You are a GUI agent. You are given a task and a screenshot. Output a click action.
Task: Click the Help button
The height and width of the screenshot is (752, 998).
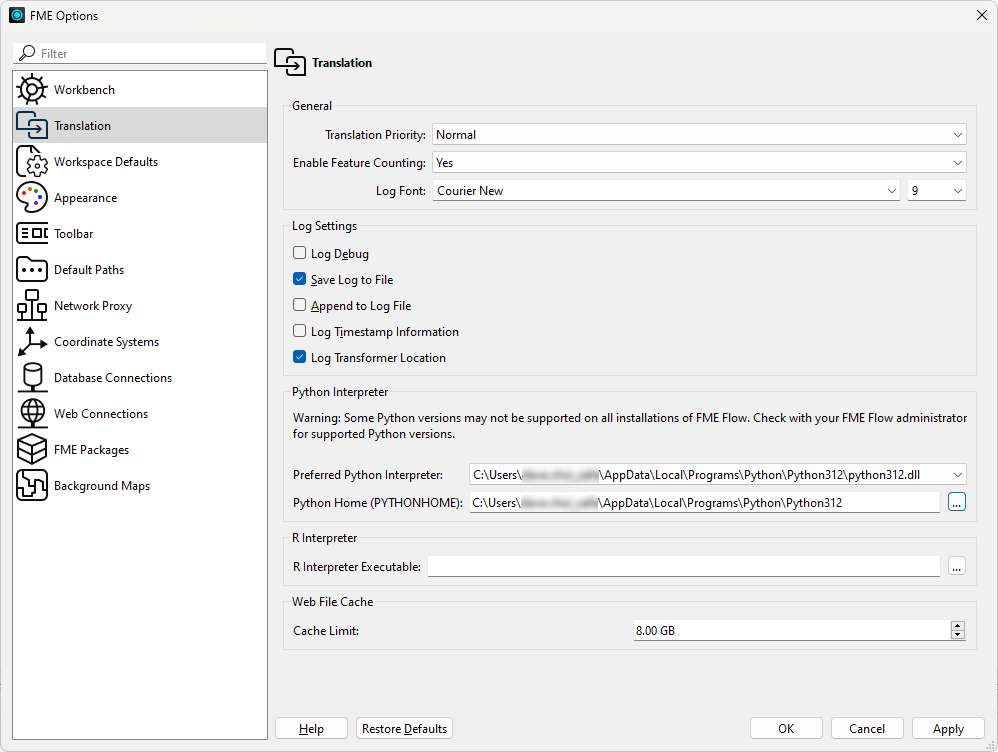tap(311, 728)
